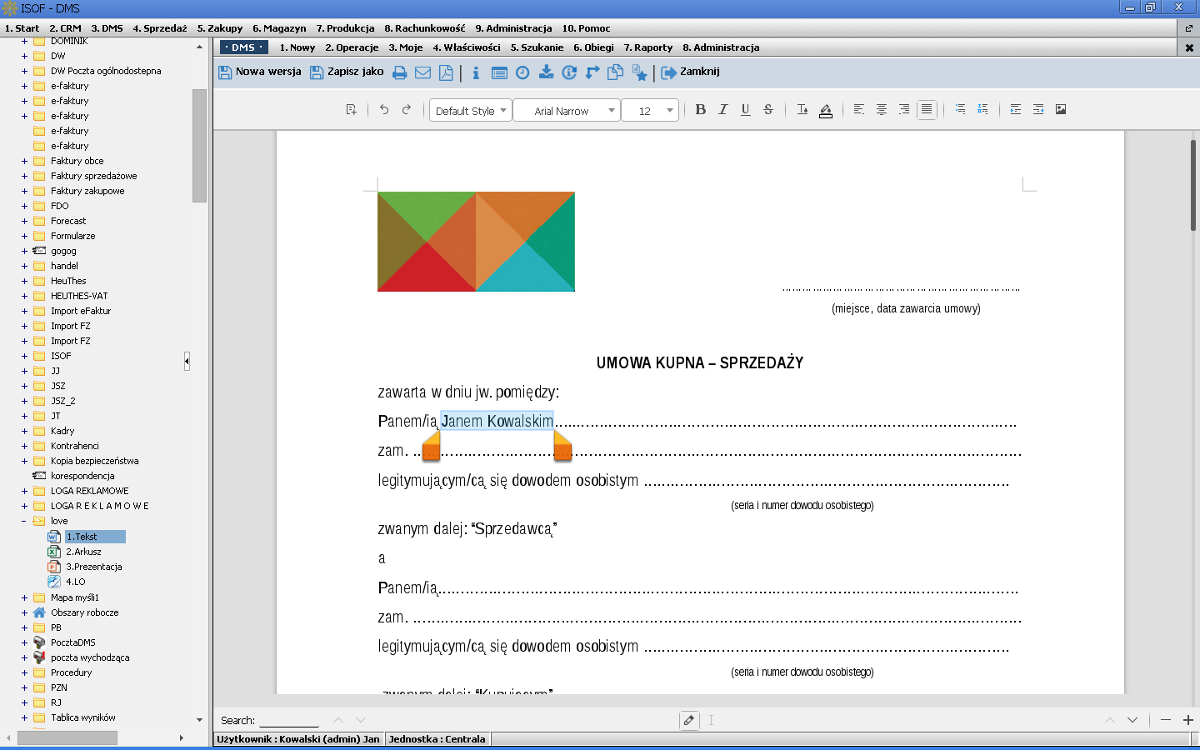
Task: Open the text highlight color tool
Action: 825,110
